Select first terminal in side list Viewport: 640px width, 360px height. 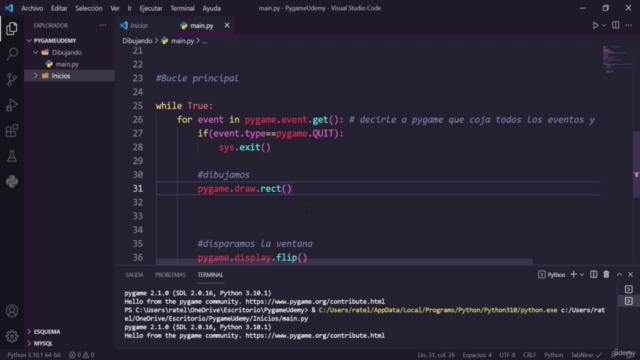[629, 289]
